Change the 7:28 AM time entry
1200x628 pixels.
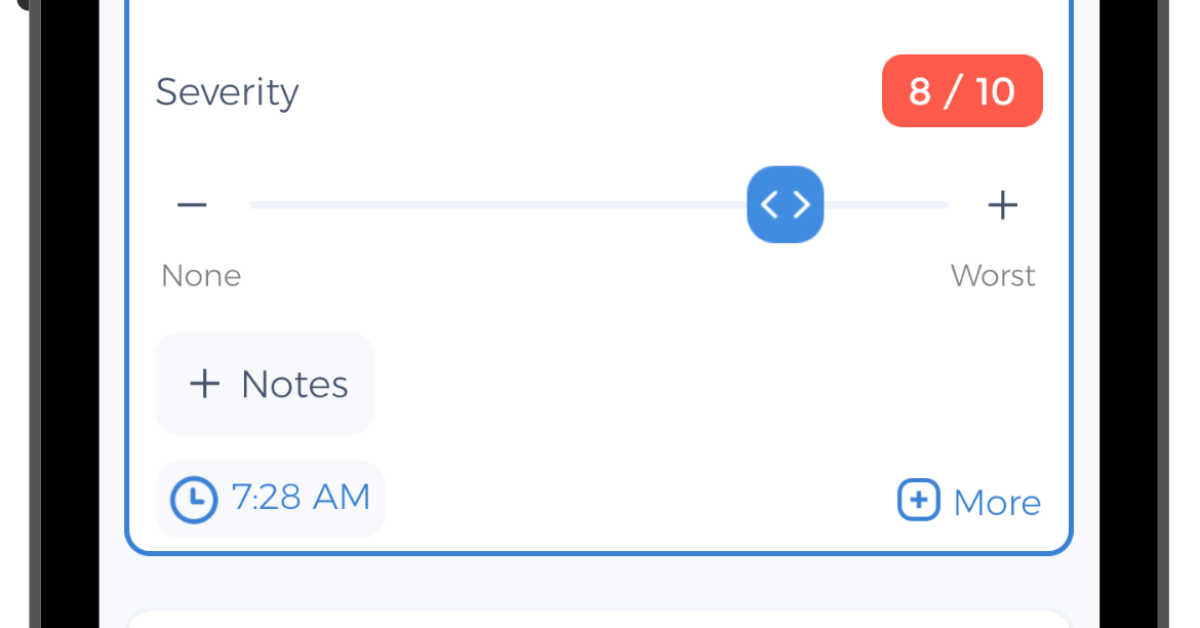pos(270,498)
